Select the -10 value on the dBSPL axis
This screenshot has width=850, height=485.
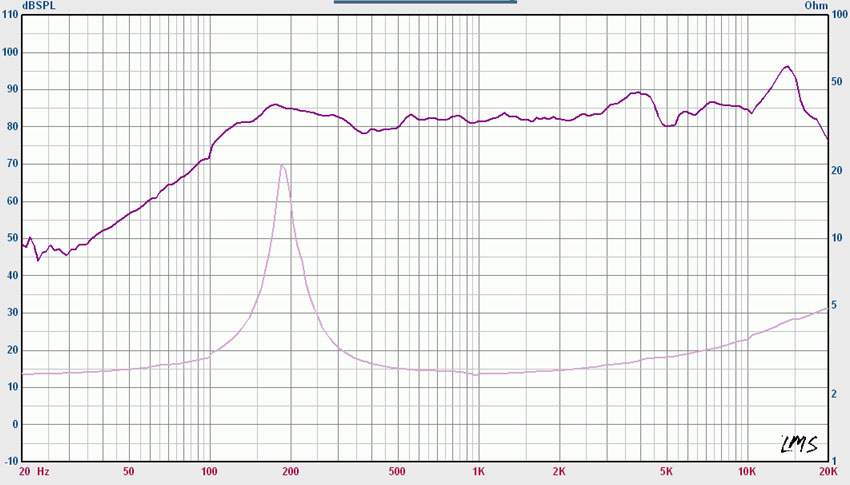click(12, 461)
